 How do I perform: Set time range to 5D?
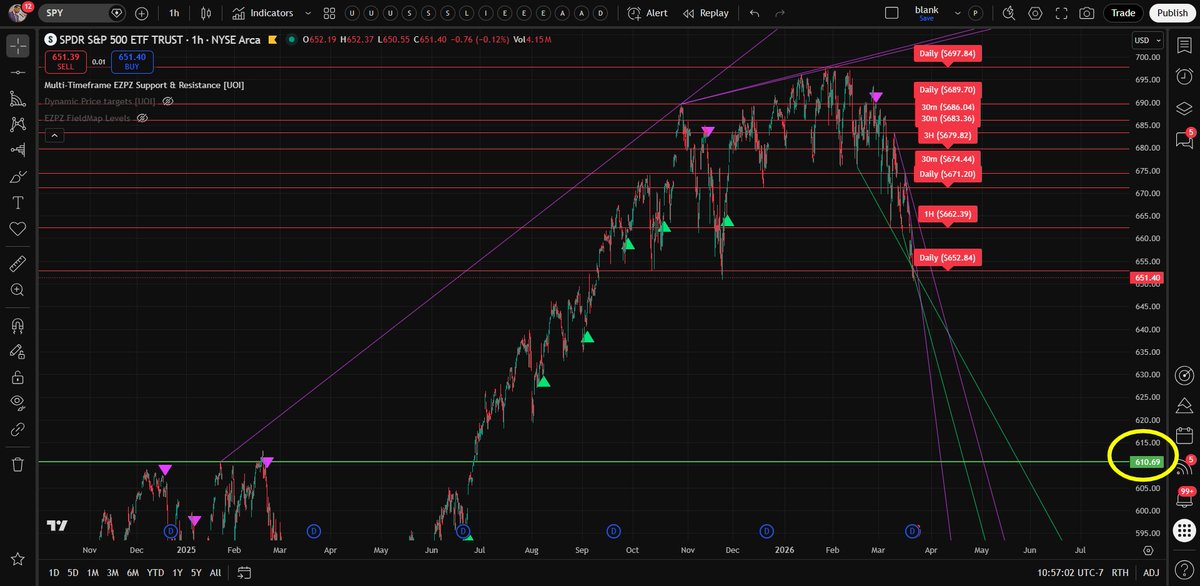(73, 573)
